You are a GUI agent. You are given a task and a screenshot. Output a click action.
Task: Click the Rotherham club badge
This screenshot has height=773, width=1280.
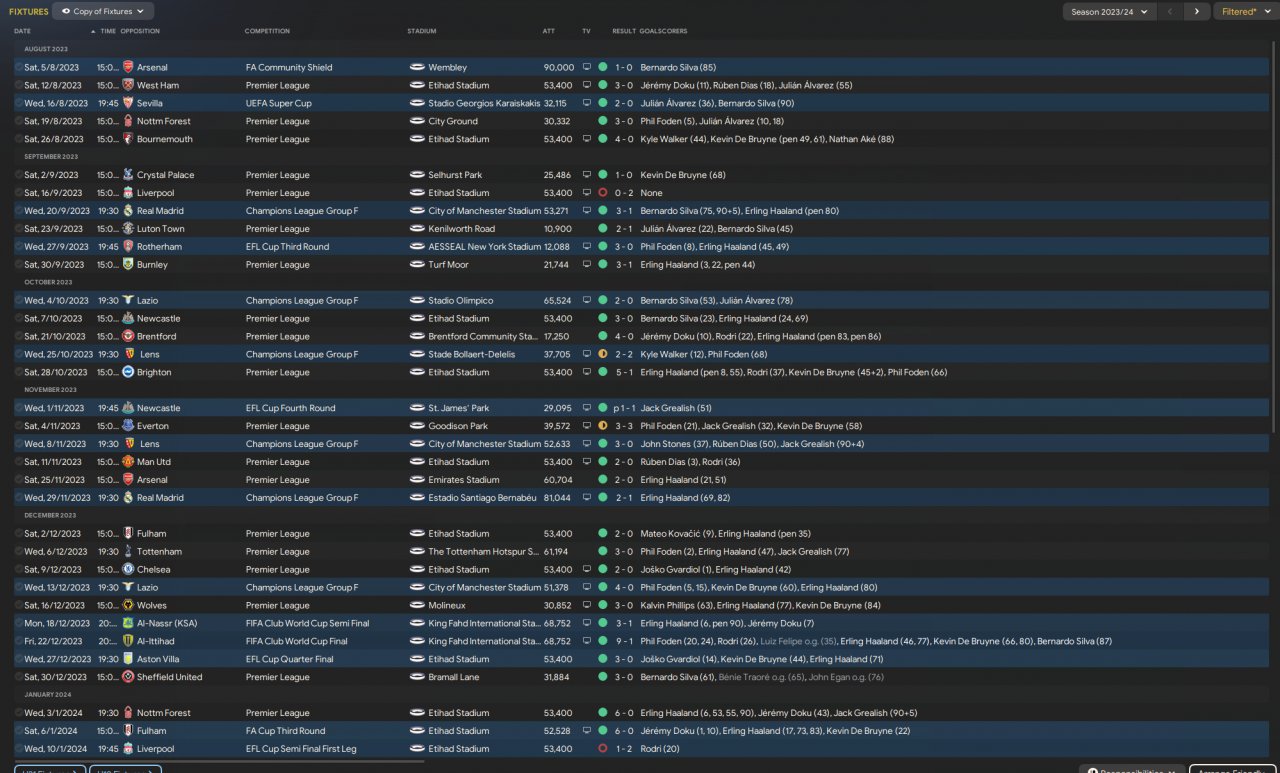(x=128, y=247)
